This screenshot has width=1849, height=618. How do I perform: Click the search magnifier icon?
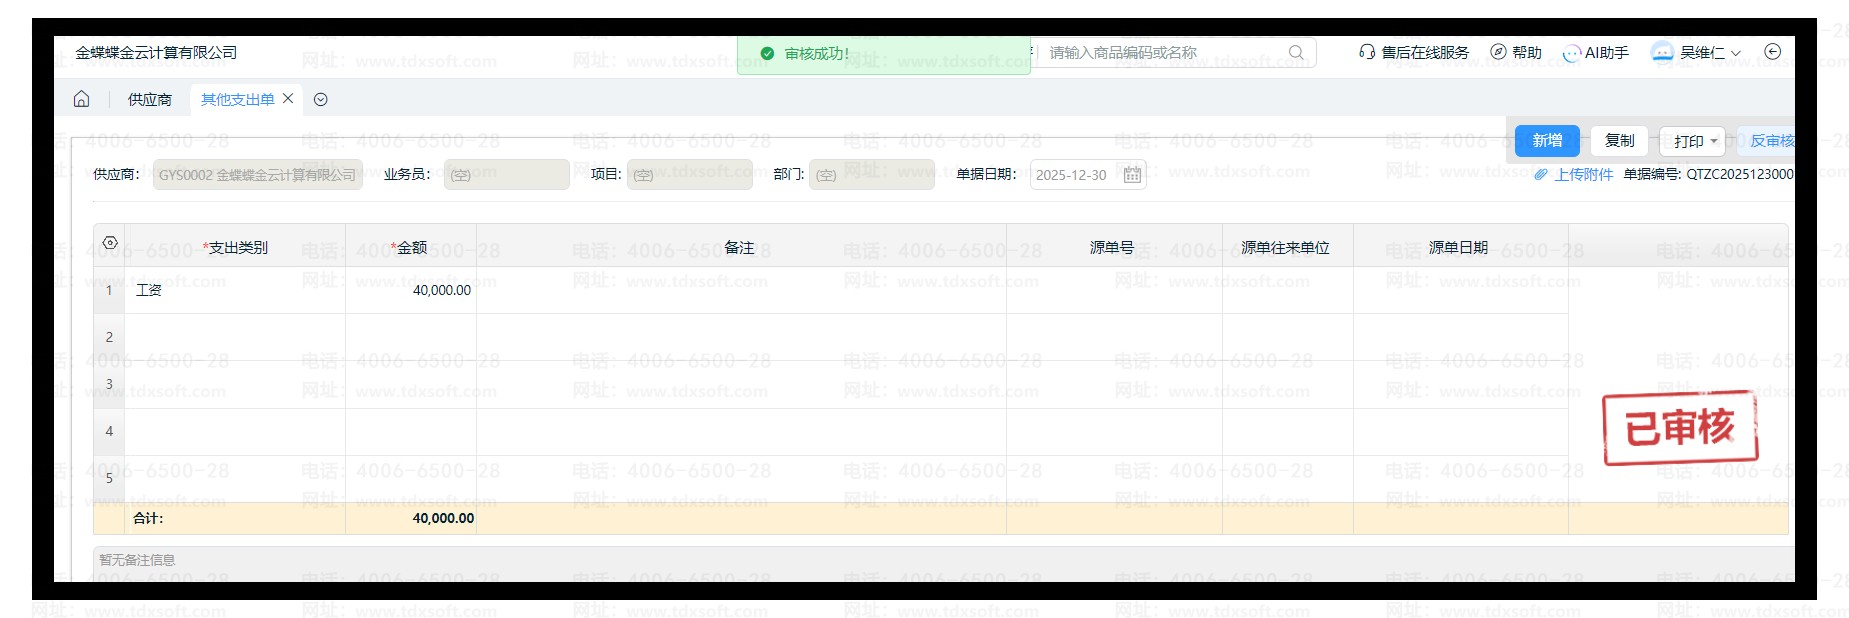[x=1296, y=53]
